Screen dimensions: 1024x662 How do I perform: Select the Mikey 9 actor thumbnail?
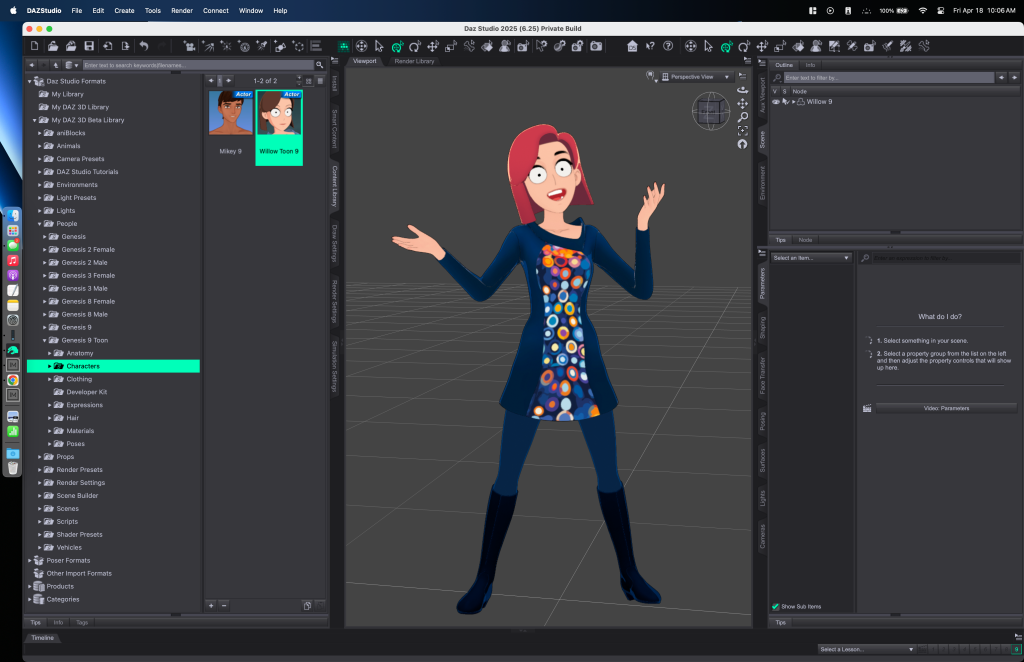coord(230,113)
